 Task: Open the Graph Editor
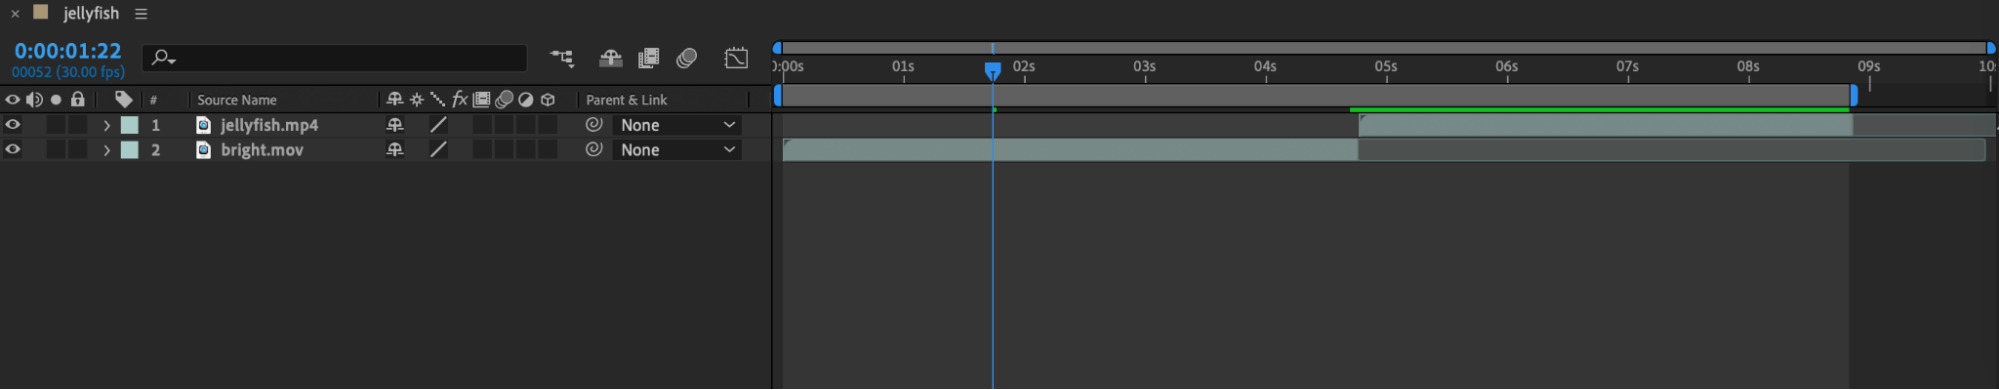[x=736, y=58]
